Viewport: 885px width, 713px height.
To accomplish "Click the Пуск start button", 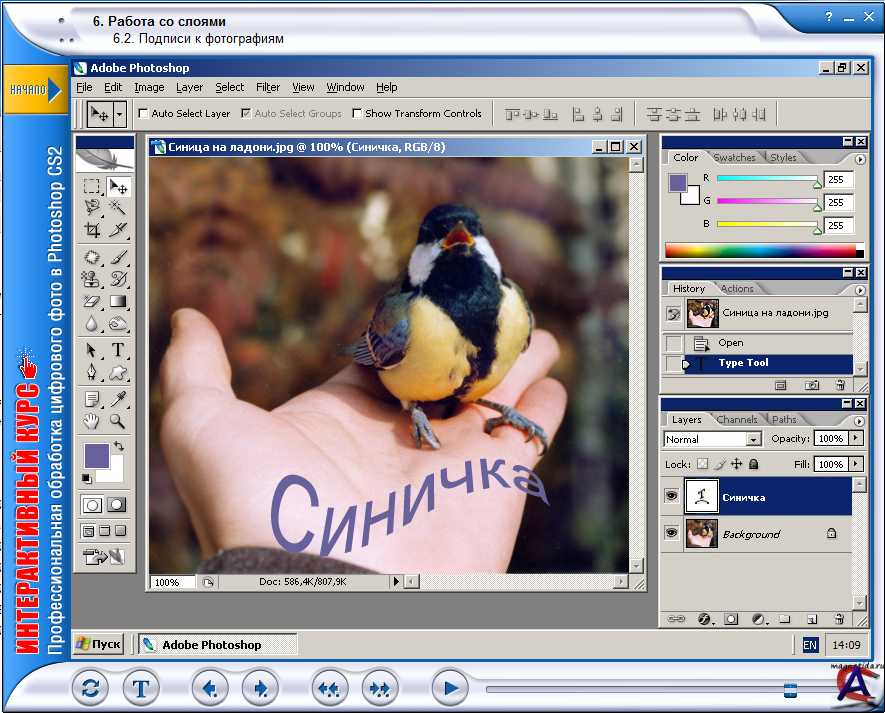I will (x=99, y=645).
